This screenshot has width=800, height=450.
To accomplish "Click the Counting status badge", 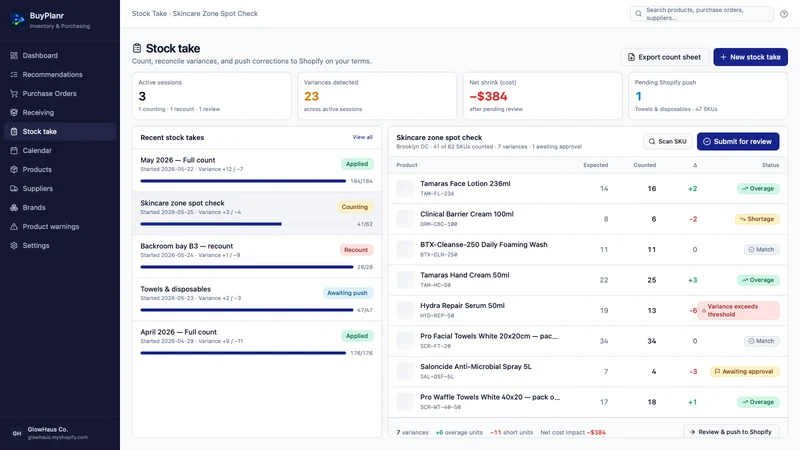I will (x=355, y=207).
